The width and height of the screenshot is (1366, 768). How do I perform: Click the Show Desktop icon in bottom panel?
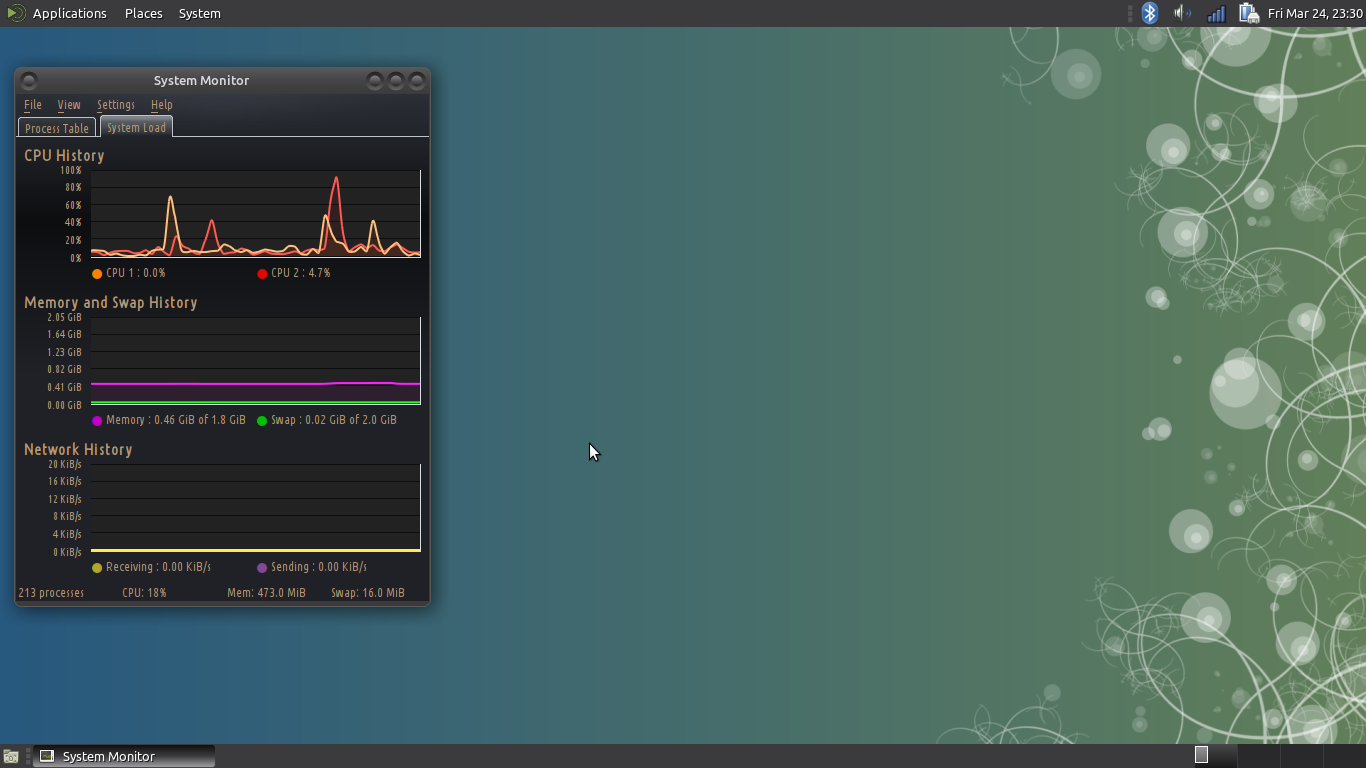[11, 756]
